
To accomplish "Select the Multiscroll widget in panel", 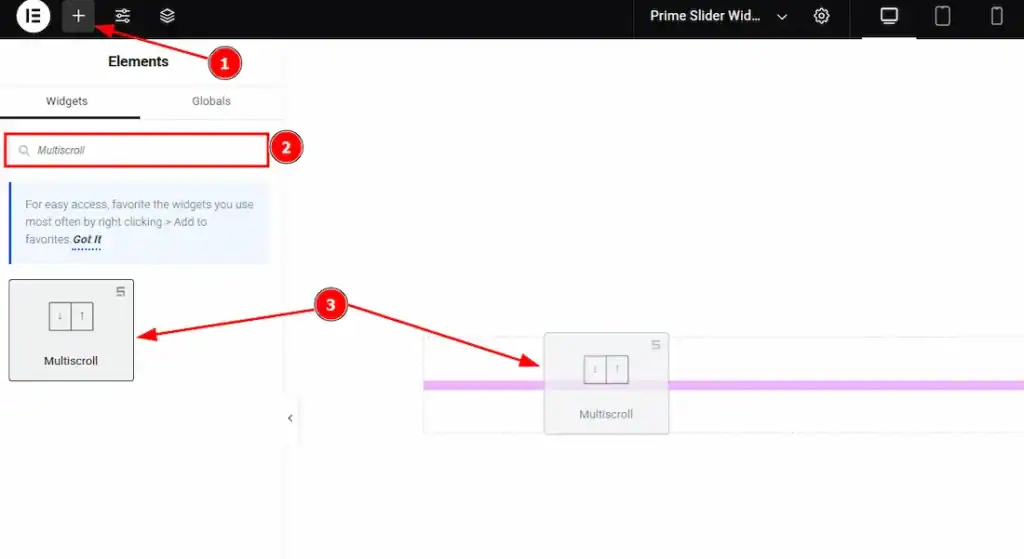I will pos(71,330).
